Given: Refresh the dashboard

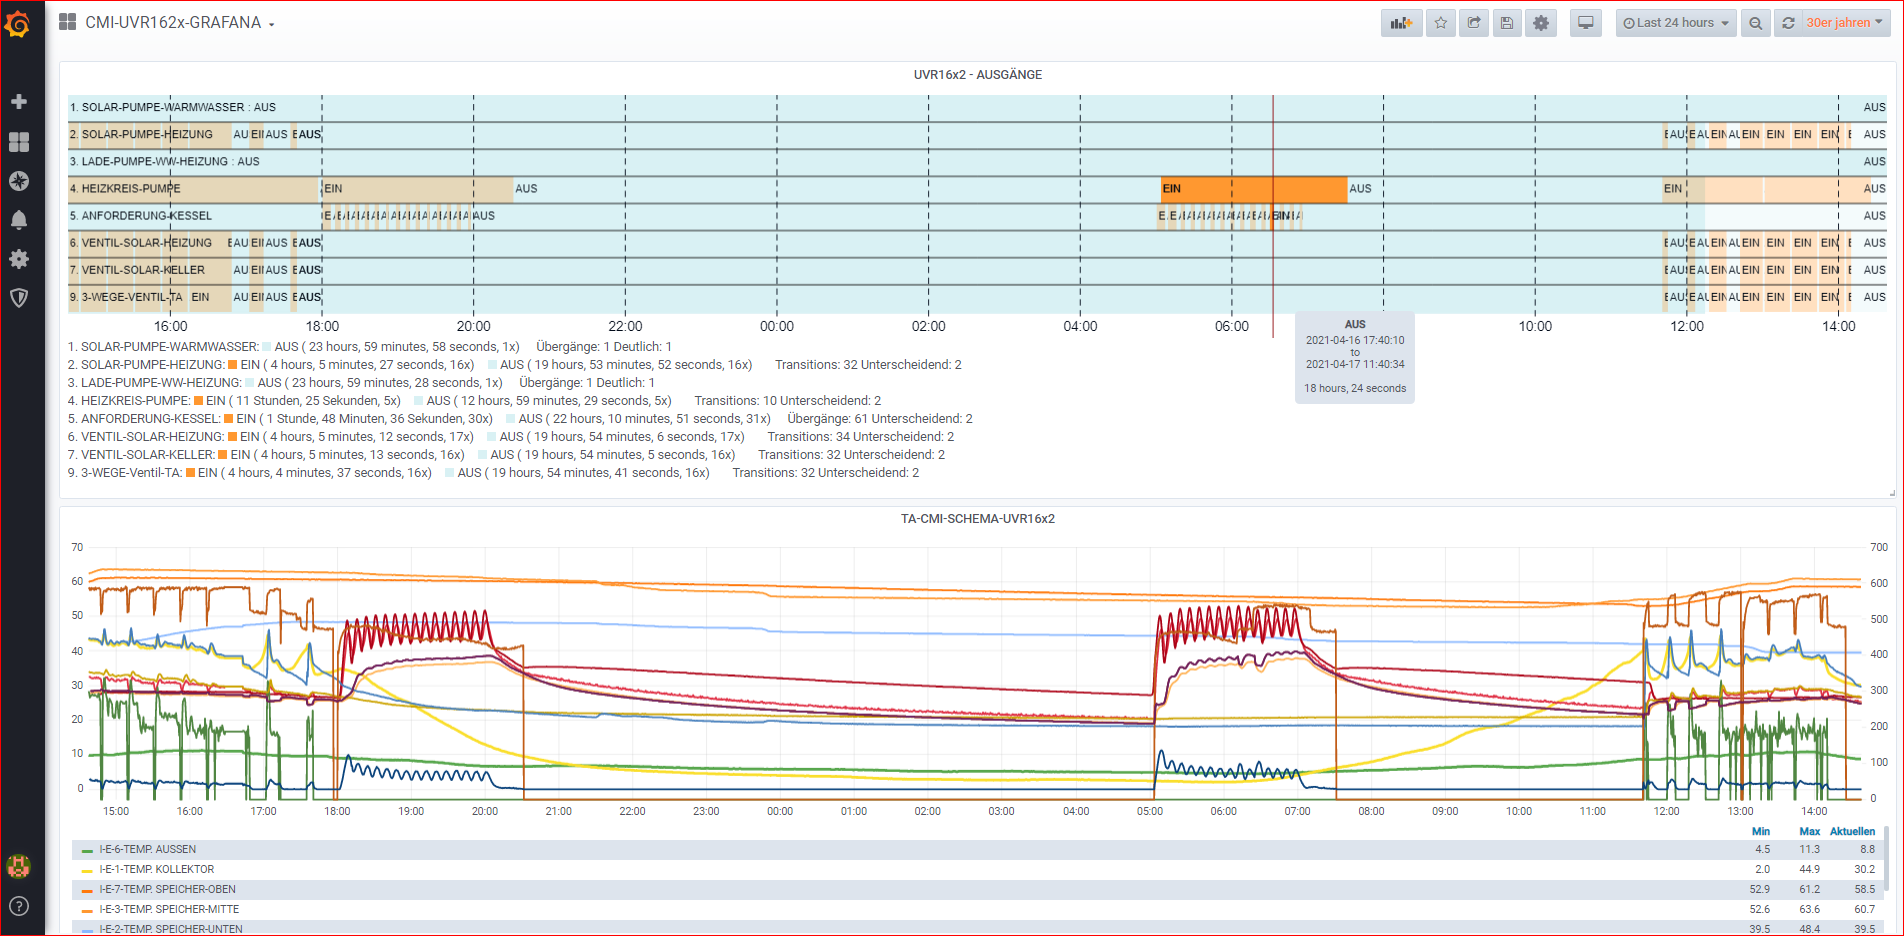Looking at the screenshot, I should (1788, 23).
